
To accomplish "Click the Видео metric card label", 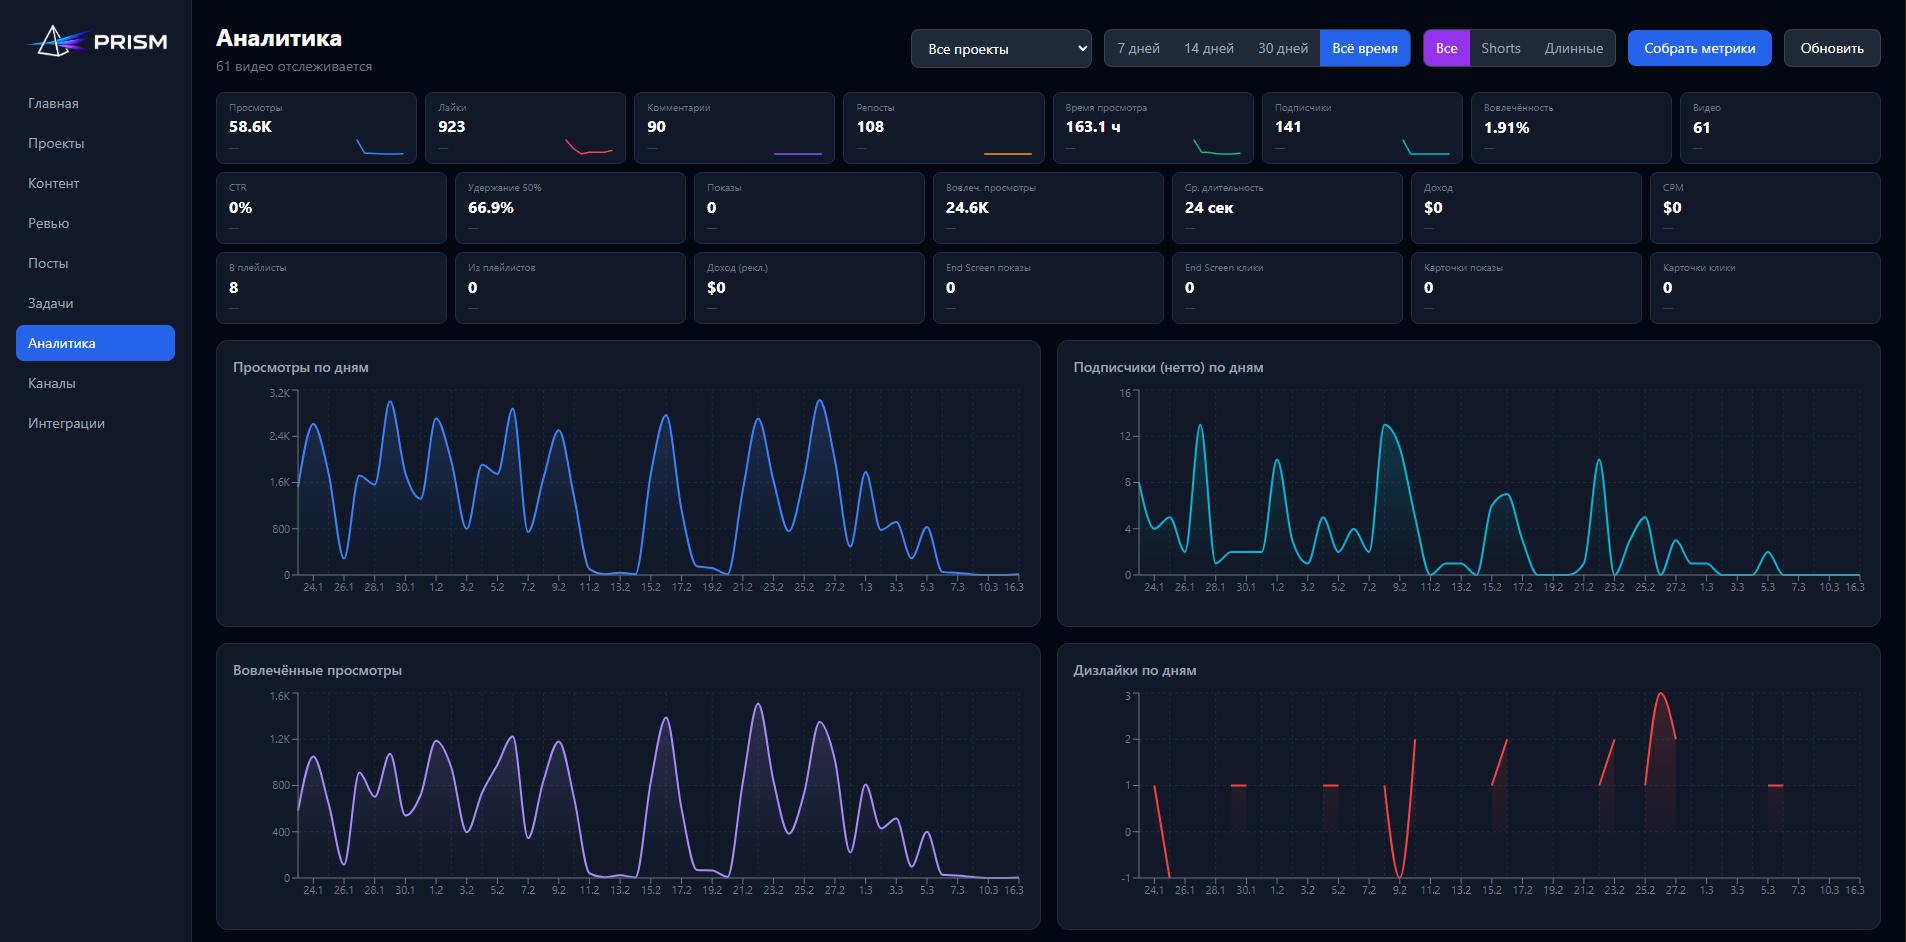I will coord(1707,108).
